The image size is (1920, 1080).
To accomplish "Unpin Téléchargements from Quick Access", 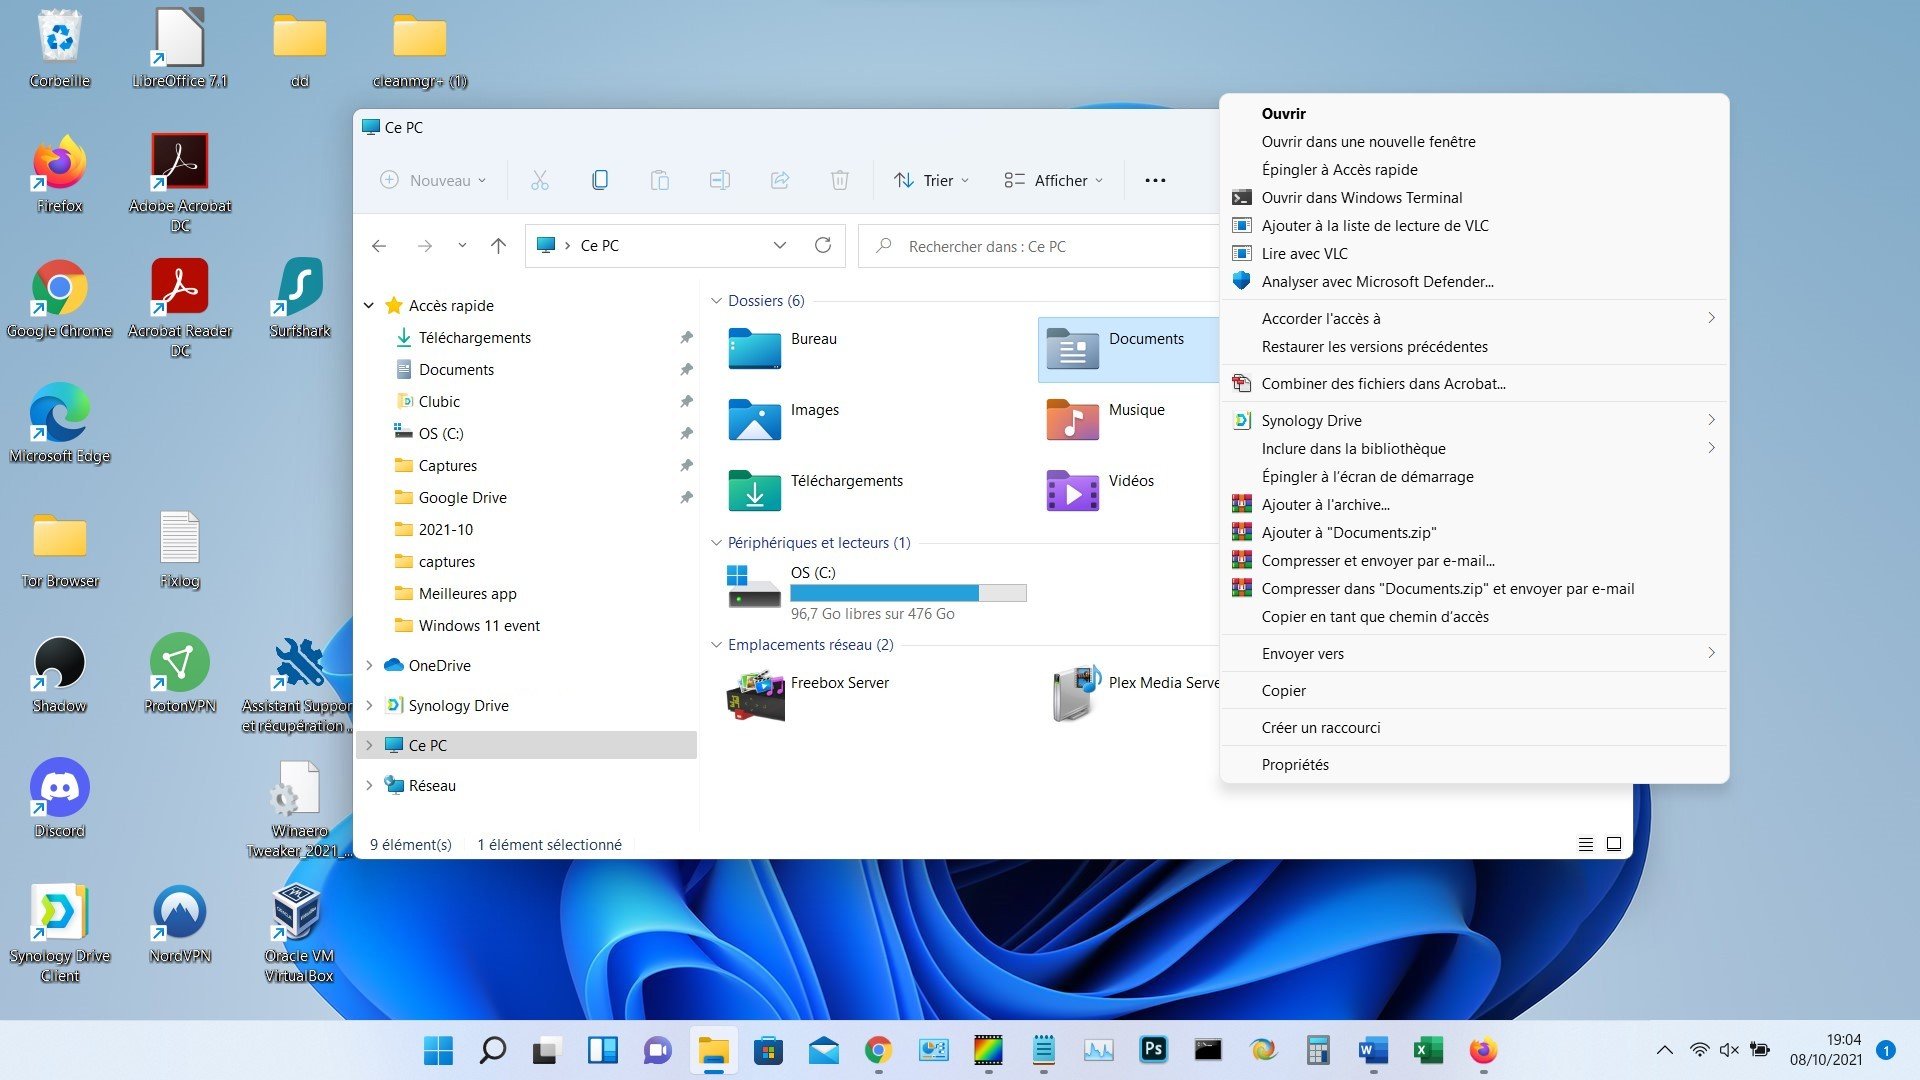I will (x=686, y=337).
